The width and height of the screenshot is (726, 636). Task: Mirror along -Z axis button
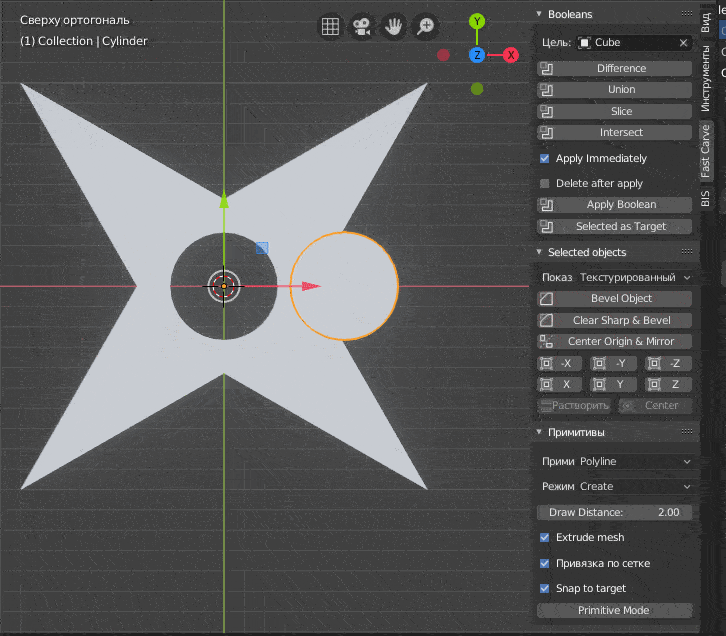pyautogui.click(x=669, y=363)
